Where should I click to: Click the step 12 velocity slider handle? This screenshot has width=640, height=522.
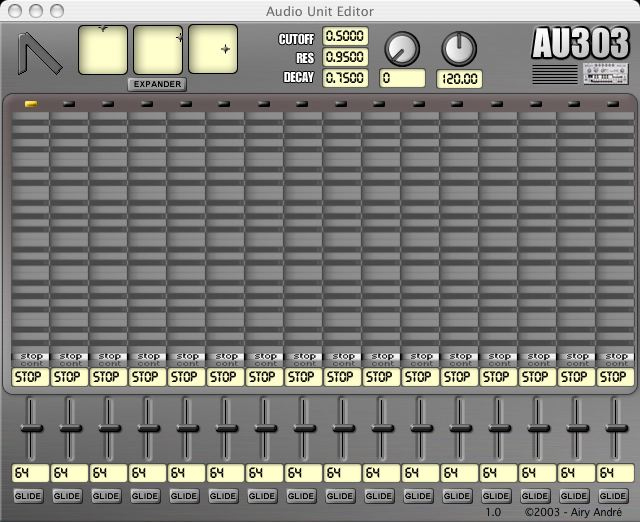coord(460,428)
